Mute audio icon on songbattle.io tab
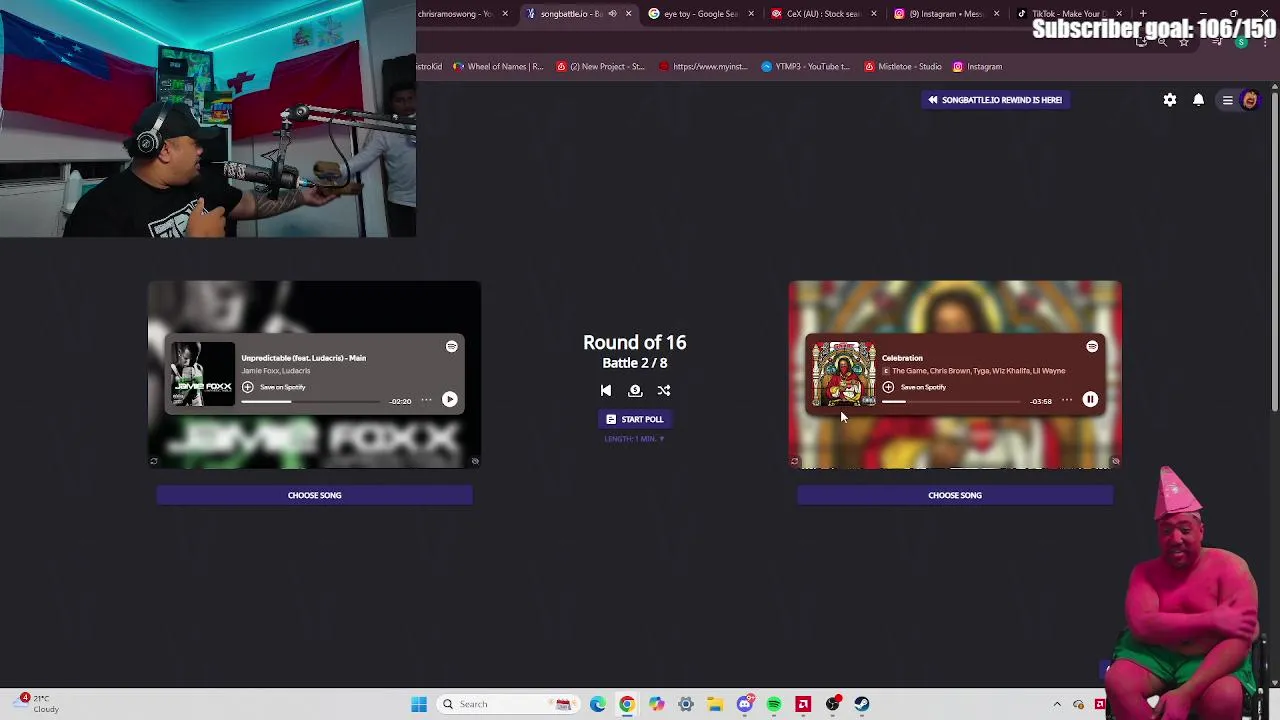 (612, 14)
